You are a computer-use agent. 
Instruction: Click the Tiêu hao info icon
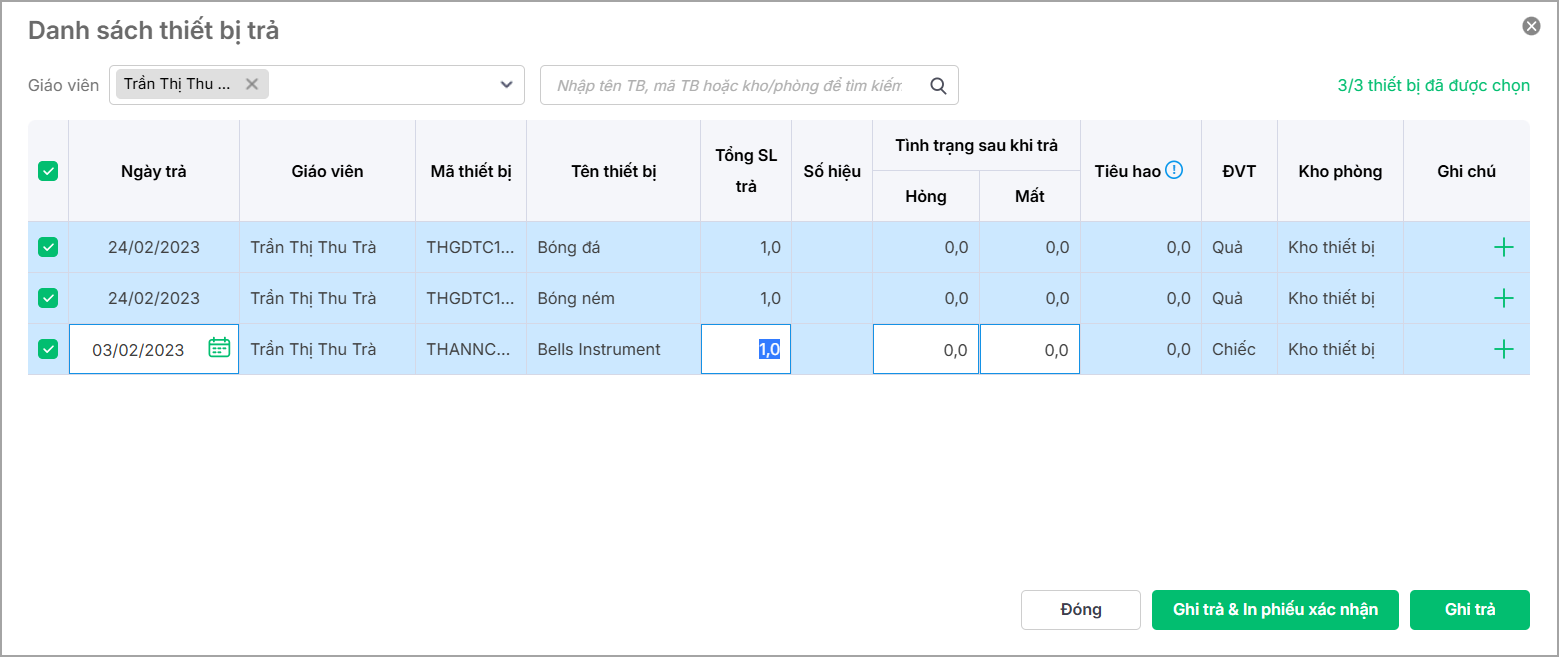pyautogui.click(x=1174, y=170)
